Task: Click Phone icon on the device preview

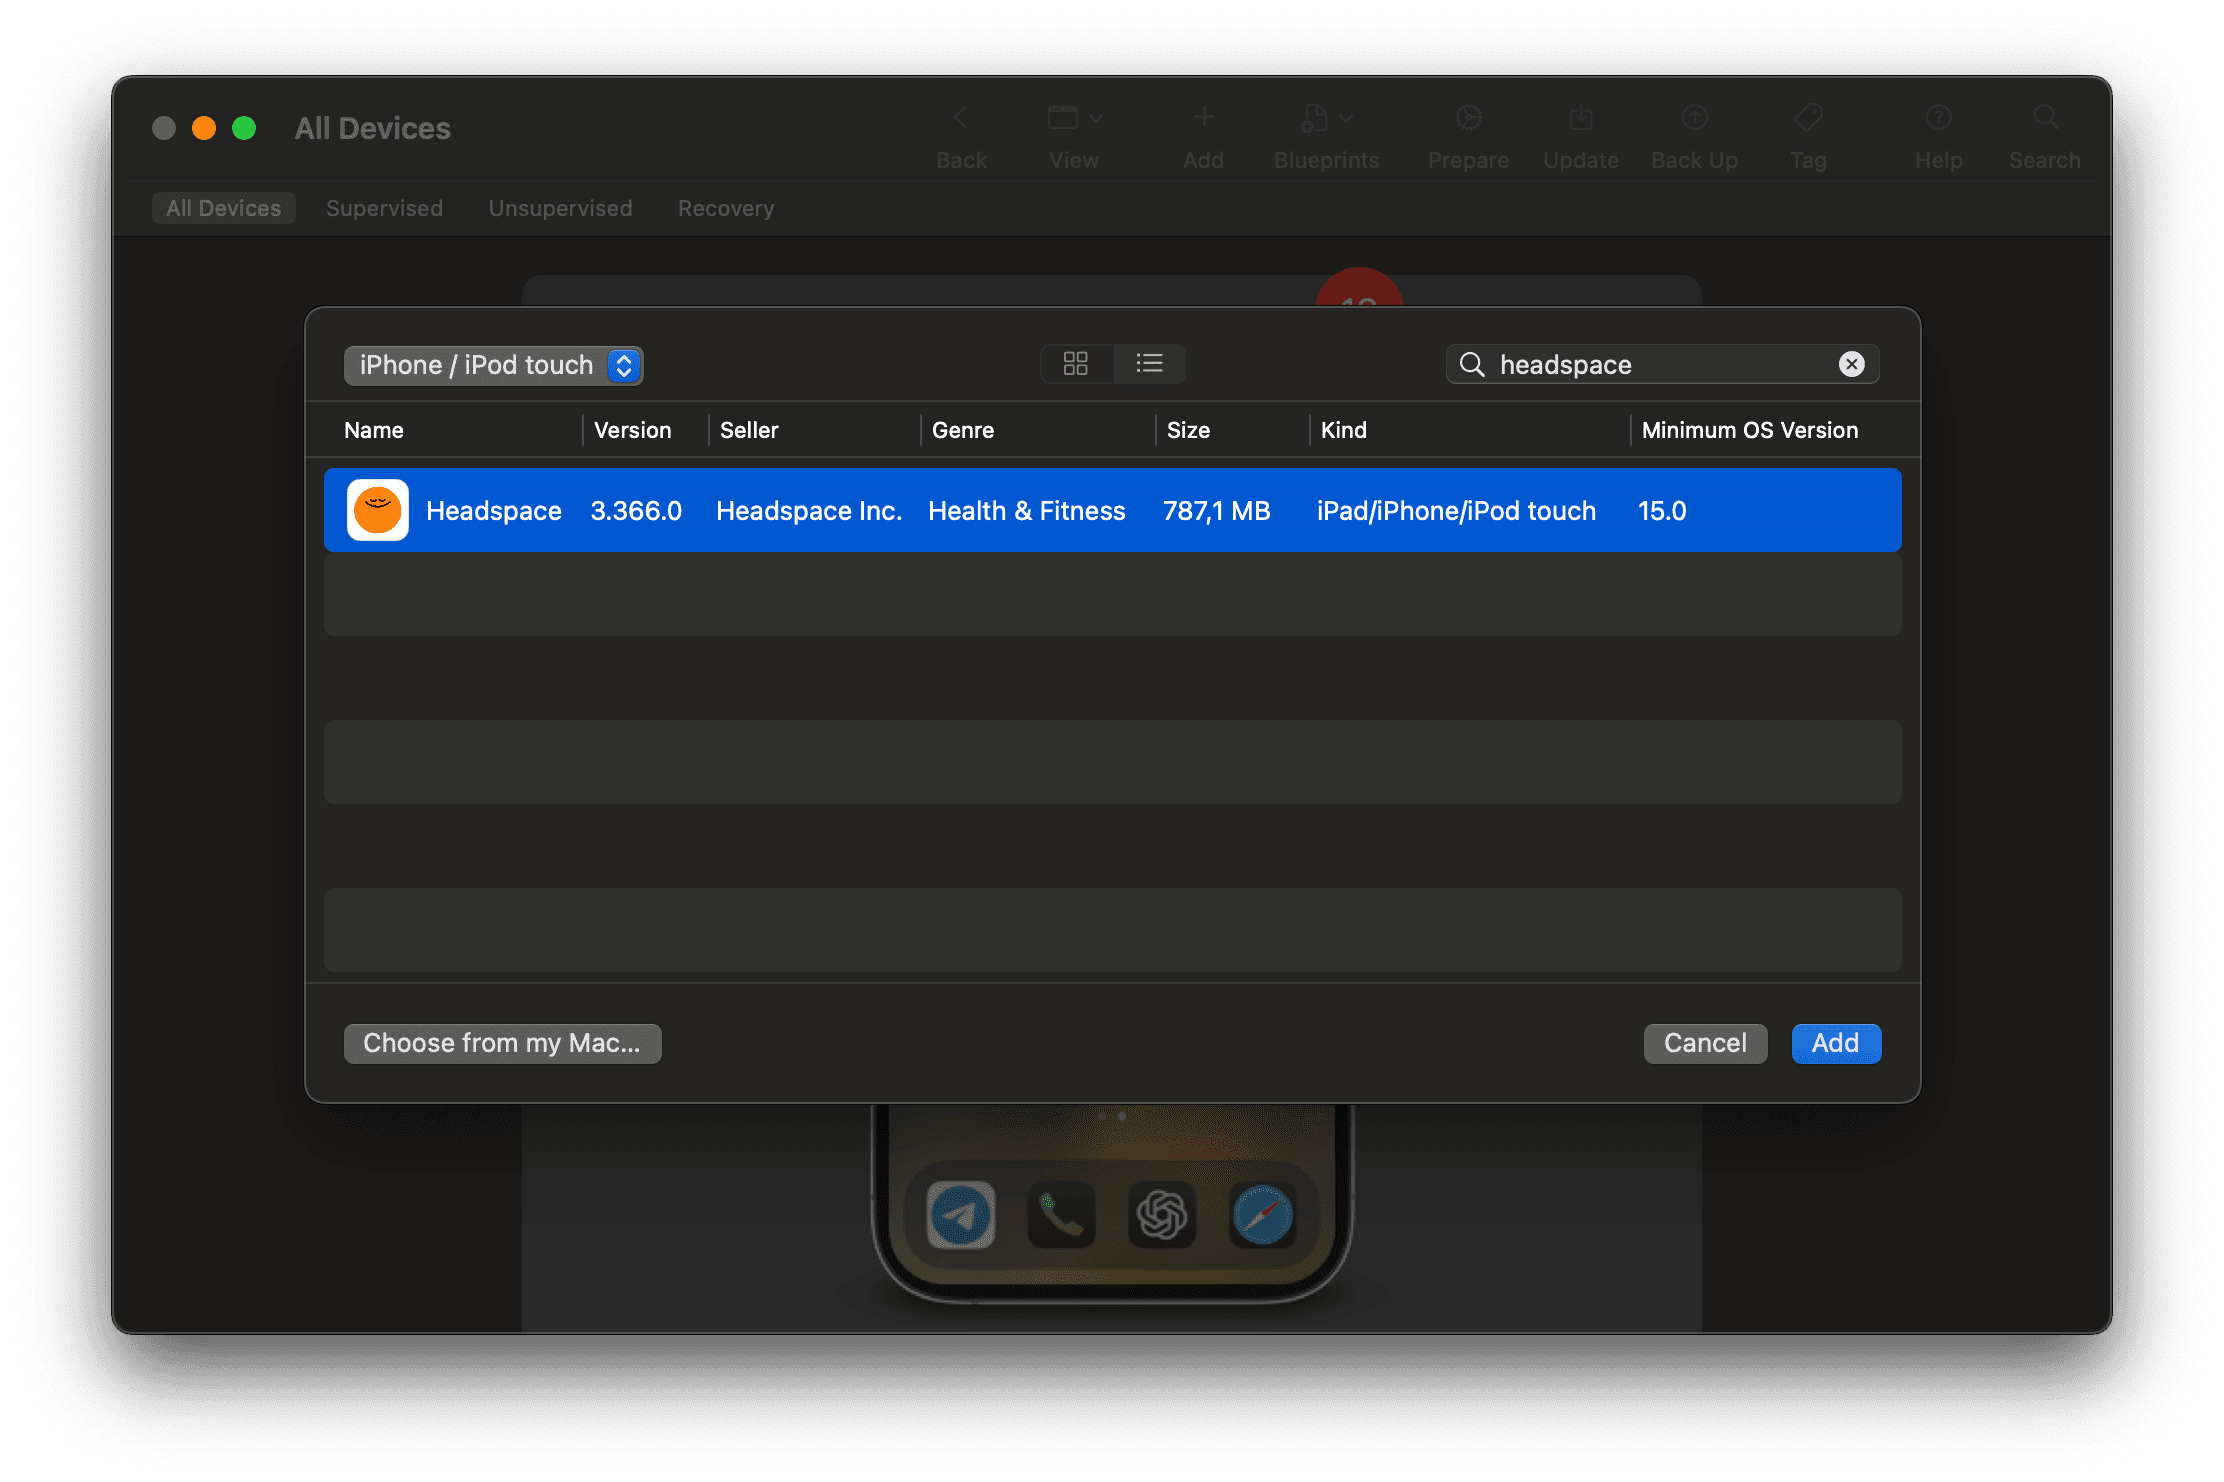Action: (1061, 1215)
